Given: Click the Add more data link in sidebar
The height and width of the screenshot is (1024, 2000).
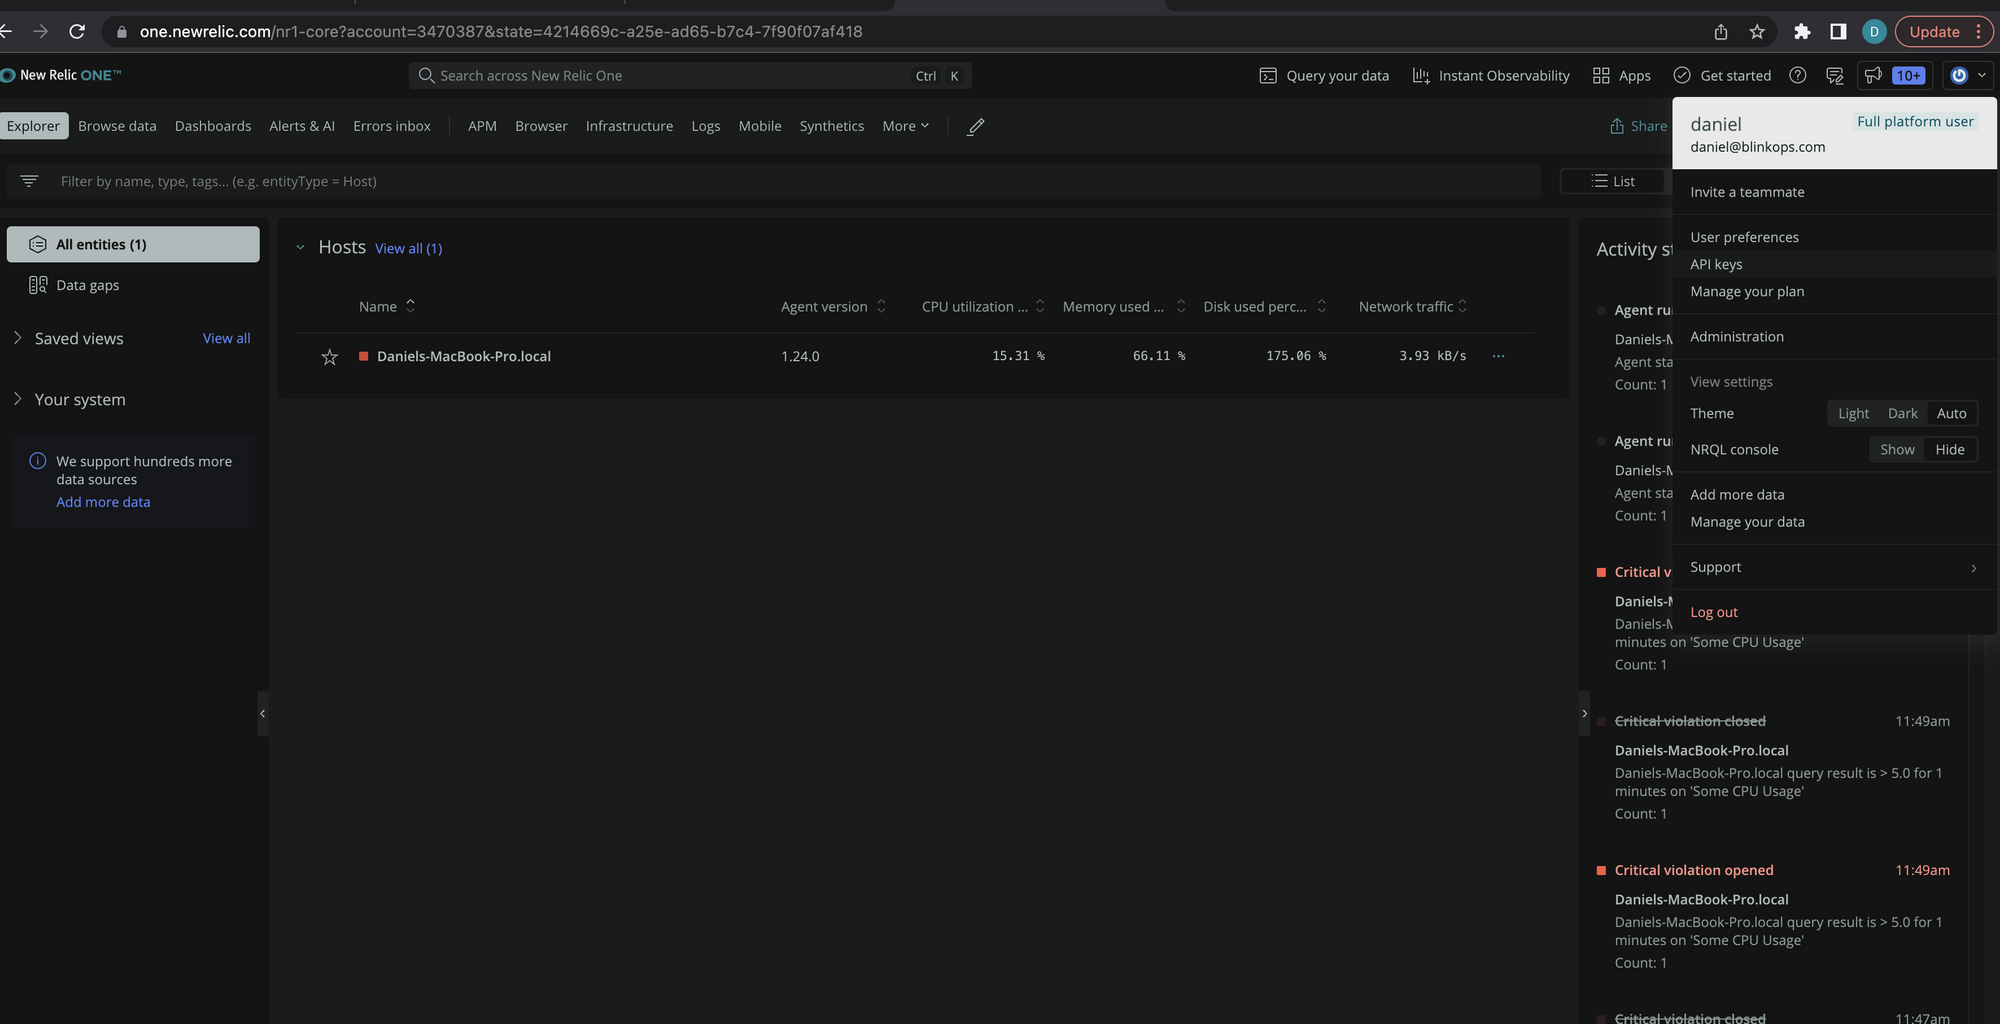Looking at the screenshot, I should coord(103,502).
